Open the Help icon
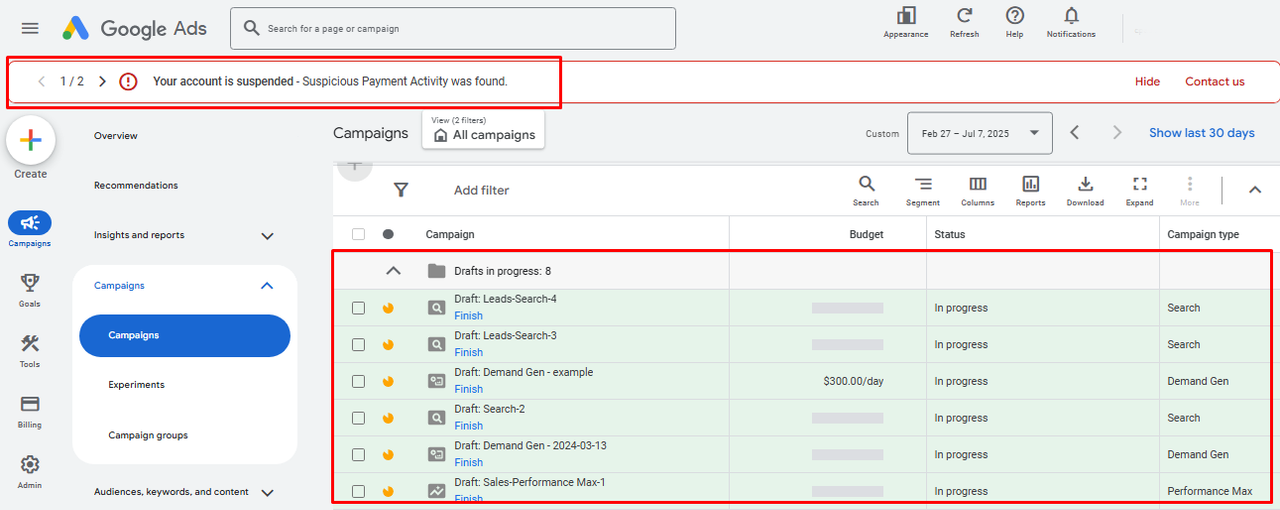 [x=1014, y=16]
